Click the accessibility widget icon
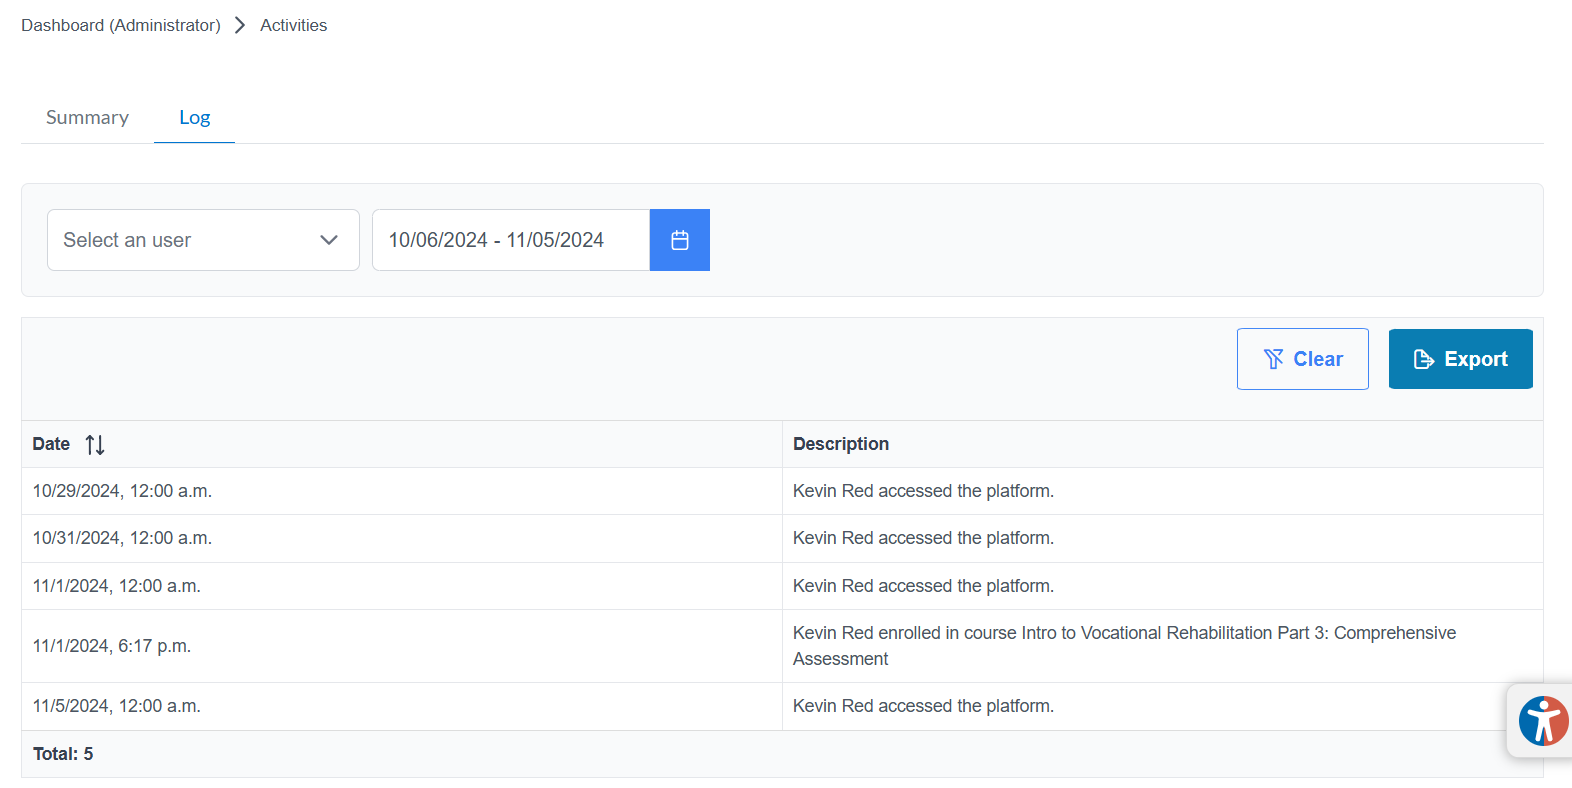The image size is (1572, 788). (x=1542, y=720)
